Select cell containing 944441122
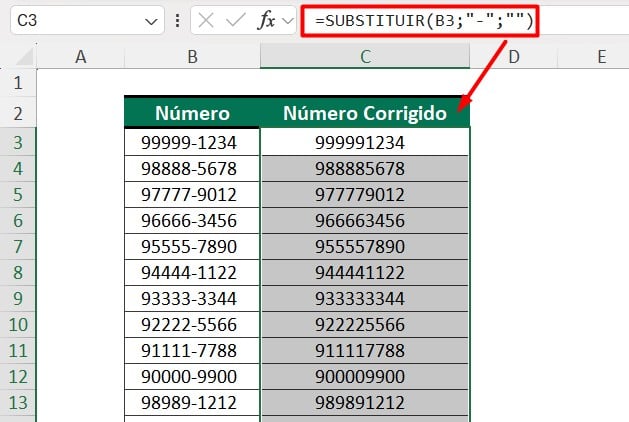The height and width of the screenshot is (422, 629). point(365,272)
